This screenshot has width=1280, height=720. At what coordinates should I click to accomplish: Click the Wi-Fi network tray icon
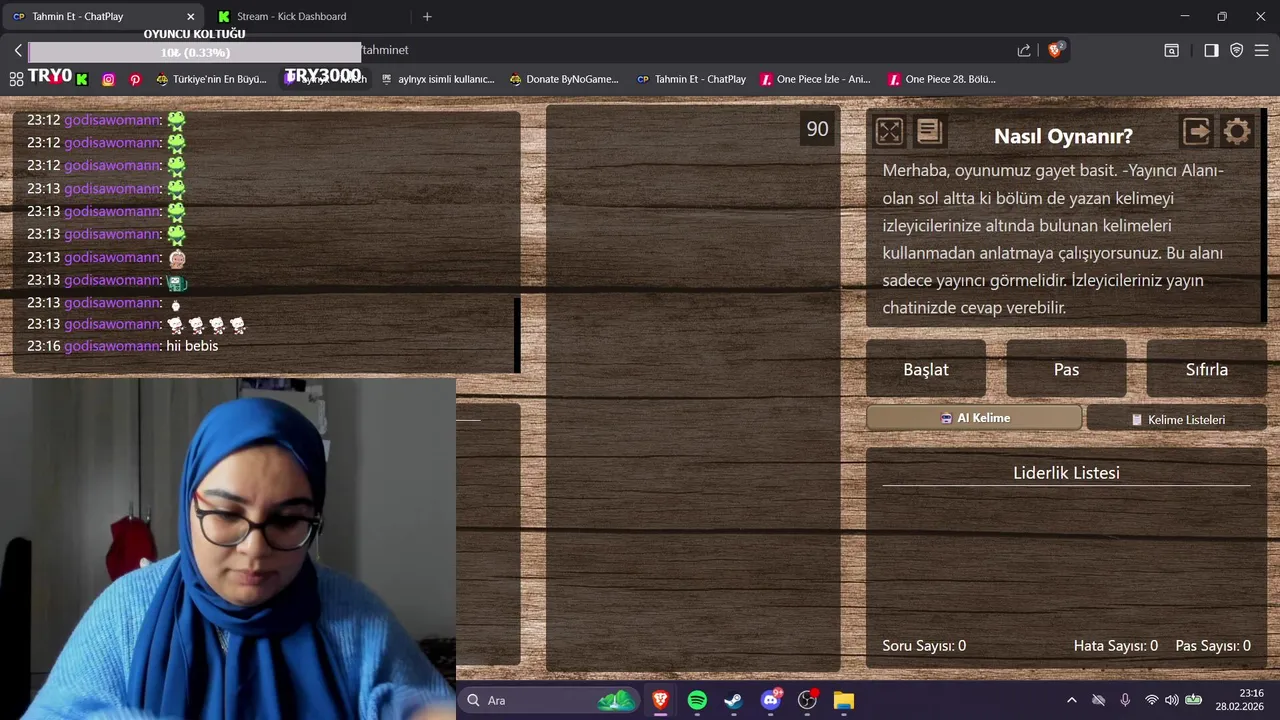(1151, 700)
